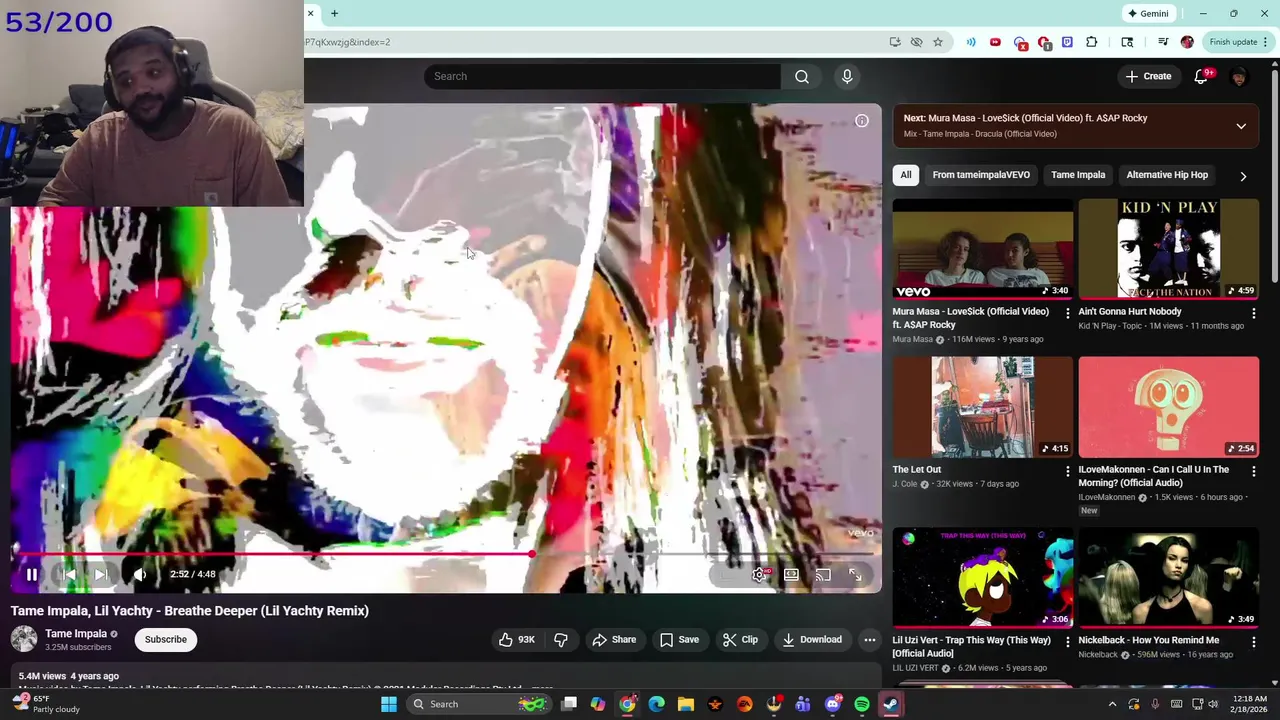Image resolution: width=1280 pixels, height=720 pixels.
Task: Open Chrome profile avatar
Action: (x=1187, y=42)
